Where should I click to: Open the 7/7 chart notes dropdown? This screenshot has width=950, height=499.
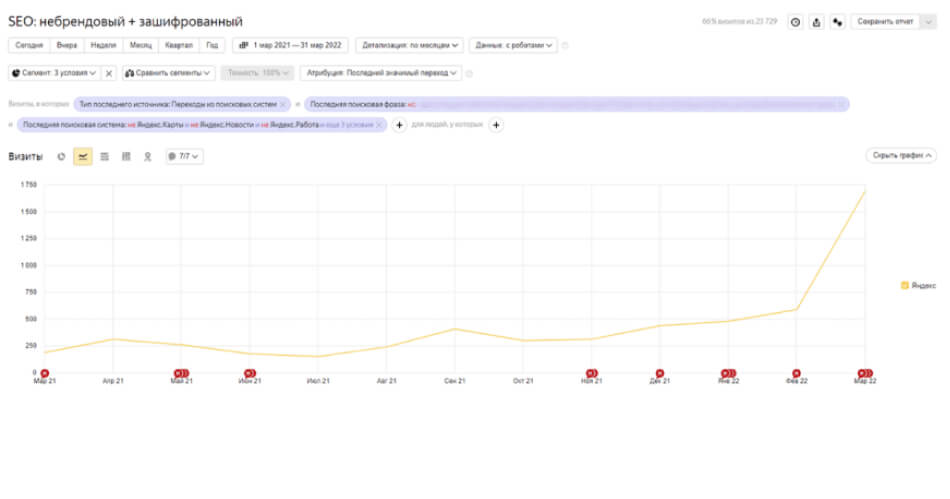coord(184,156)
